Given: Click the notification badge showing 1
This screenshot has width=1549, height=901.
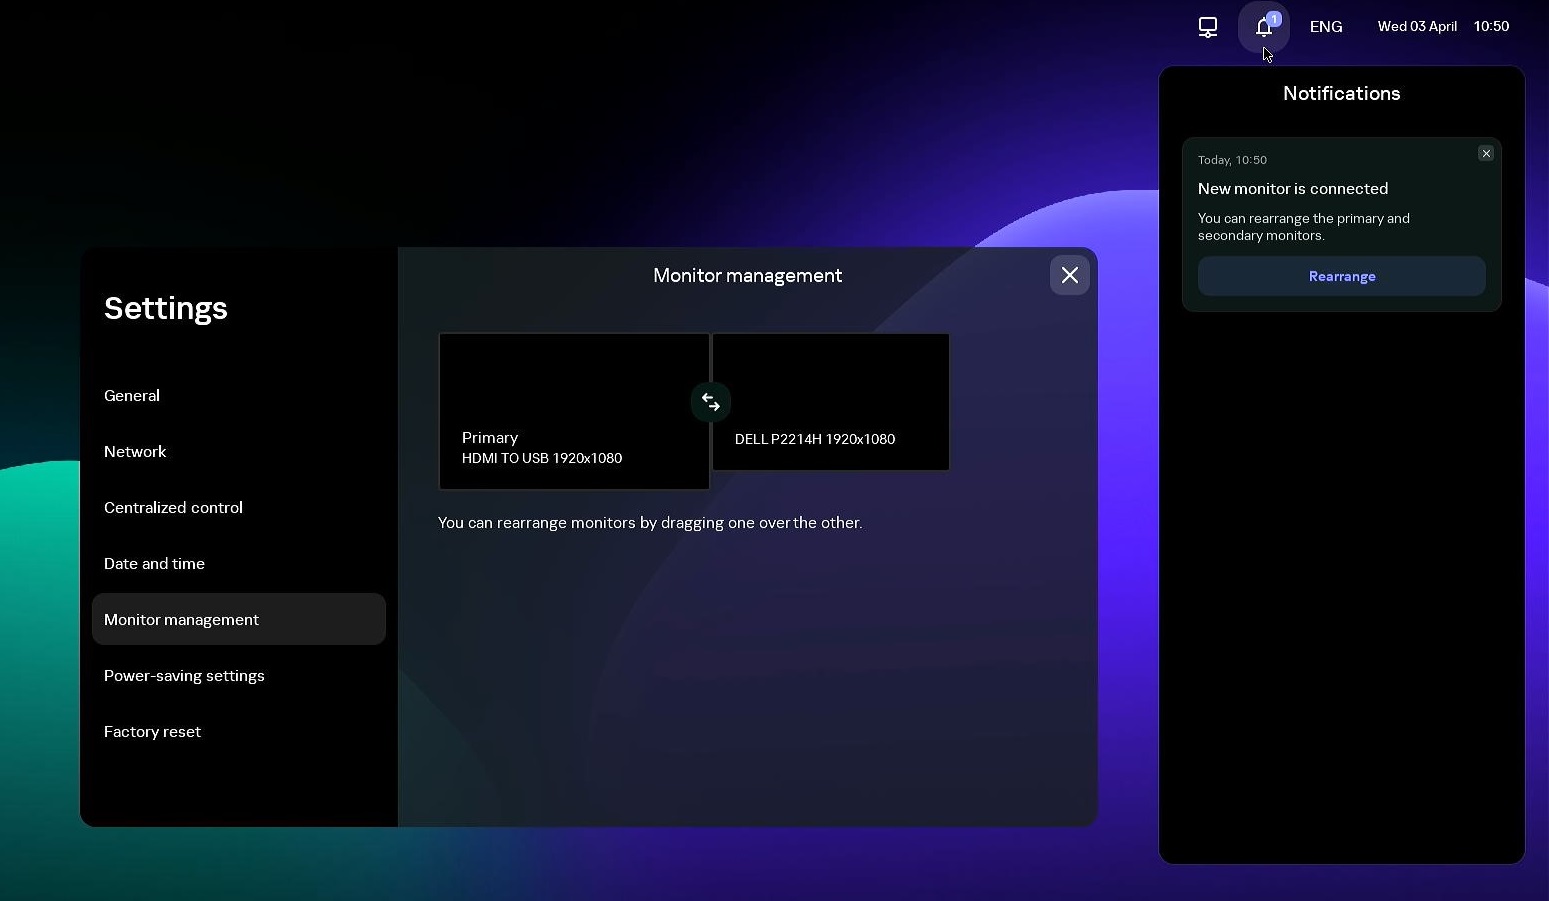Looking at the screenshot, I should [1273, 18].
